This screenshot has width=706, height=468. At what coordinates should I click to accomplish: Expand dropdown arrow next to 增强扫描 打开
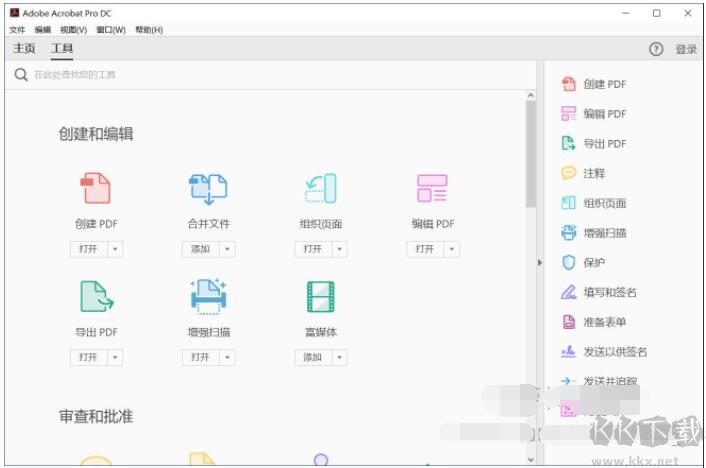[x=227, y=357]
